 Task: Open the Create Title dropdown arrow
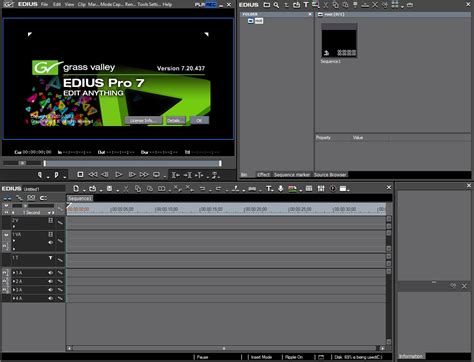273,190
